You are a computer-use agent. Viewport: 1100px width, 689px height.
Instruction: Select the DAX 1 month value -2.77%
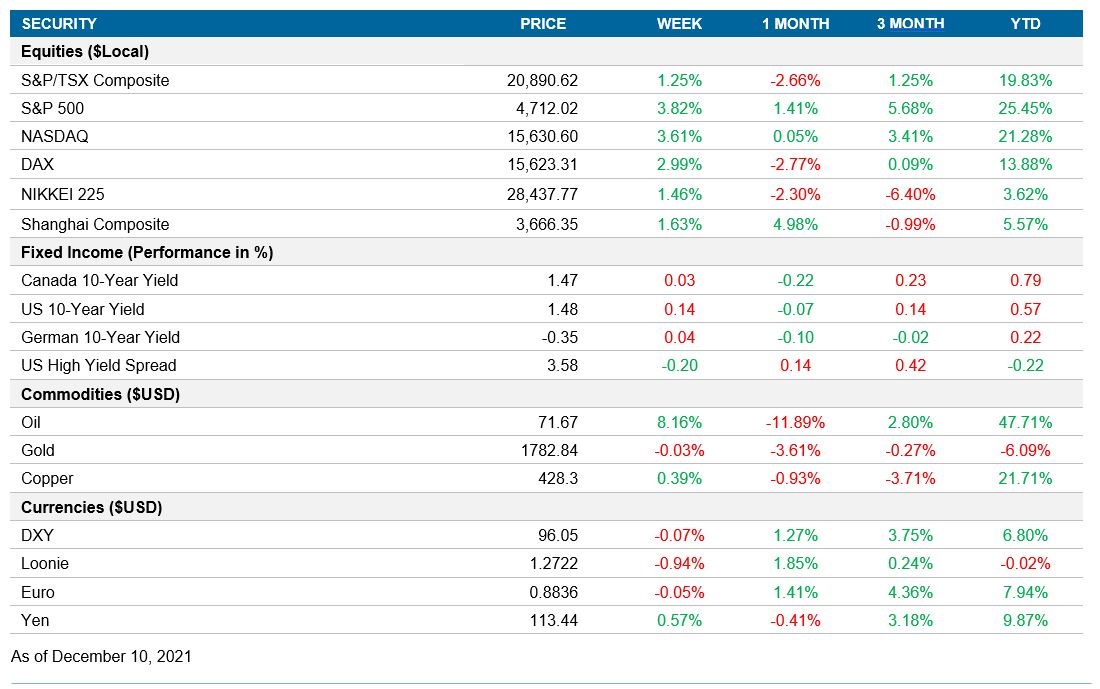pos(796,164)
